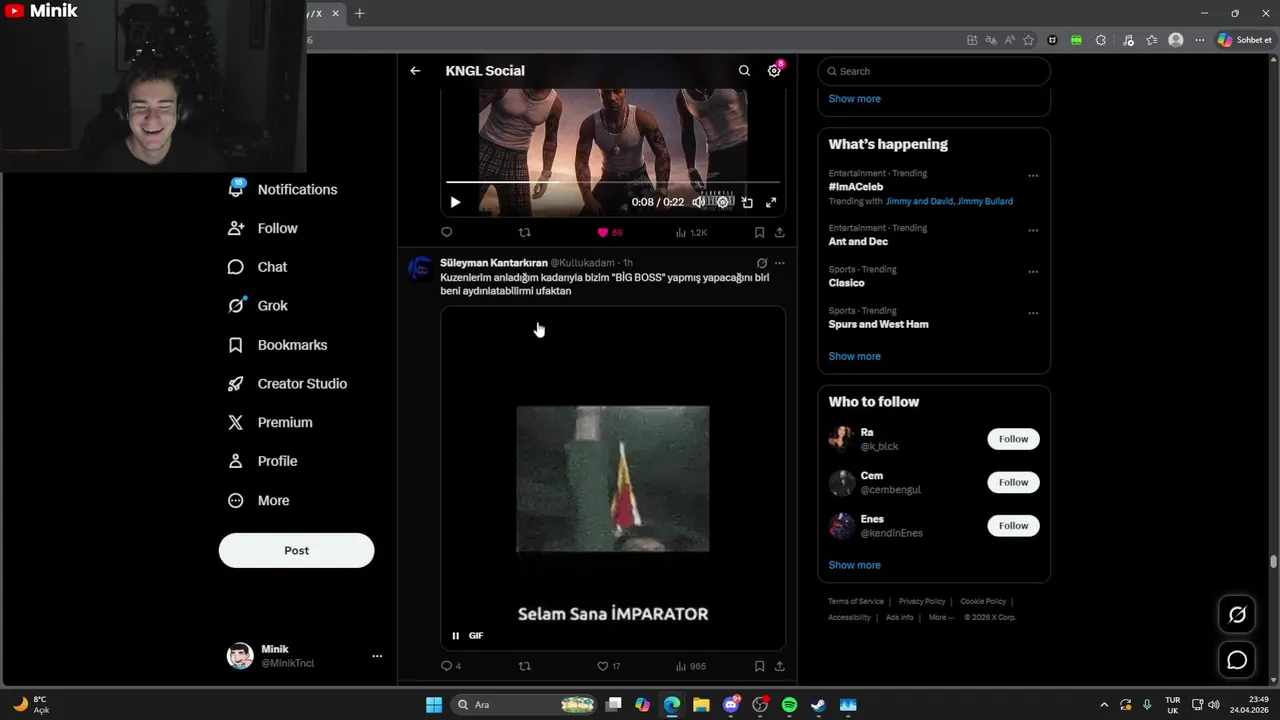Mute the video volume
Image resolution: width=1280 pixels, height=720 pixels.
pyautogui.click(x=698, y=202)
